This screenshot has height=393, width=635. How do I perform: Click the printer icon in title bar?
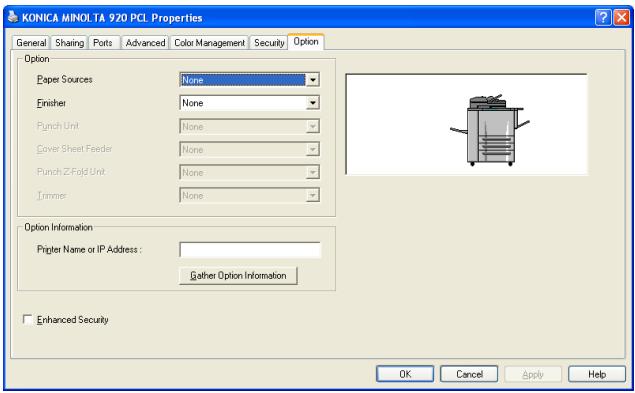point(13,17)
